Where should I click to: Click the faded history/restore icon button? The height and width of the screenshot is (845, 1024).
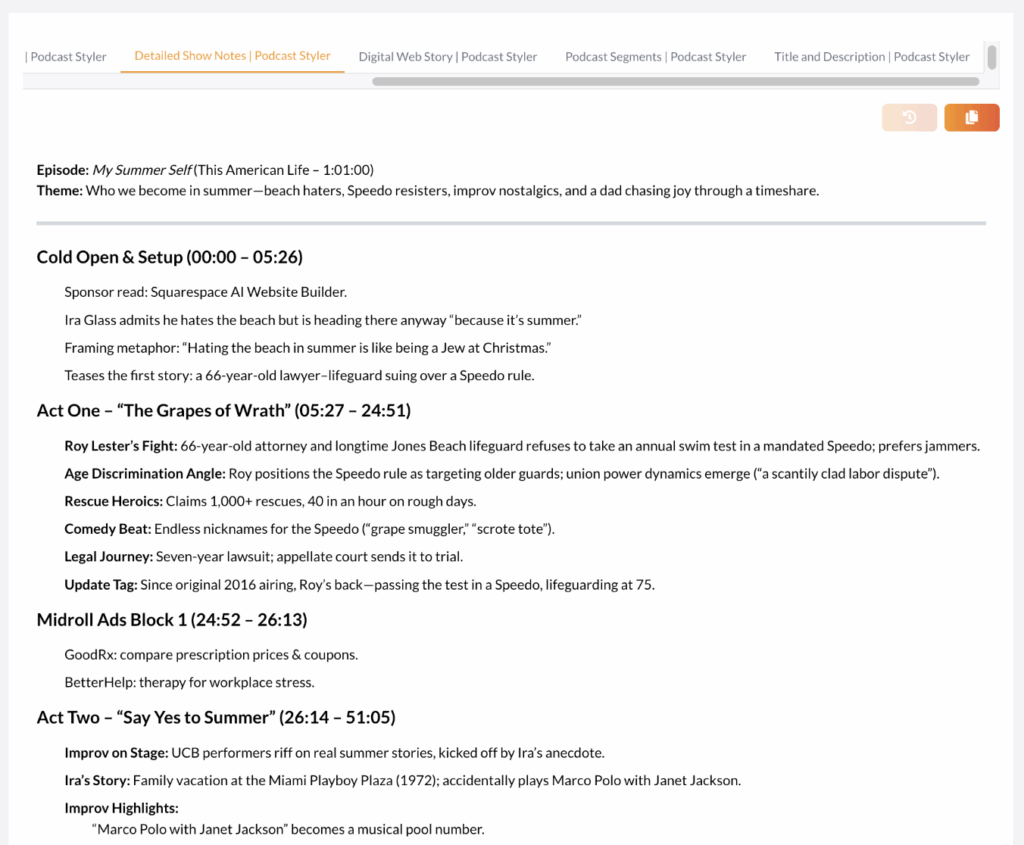[x=909, y=118]
